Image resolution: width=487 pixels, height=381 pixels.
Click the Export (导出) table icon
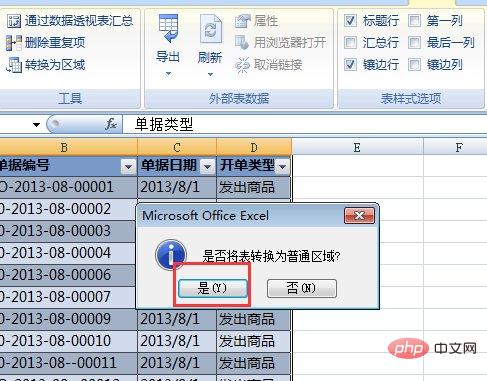coord(168,28)
